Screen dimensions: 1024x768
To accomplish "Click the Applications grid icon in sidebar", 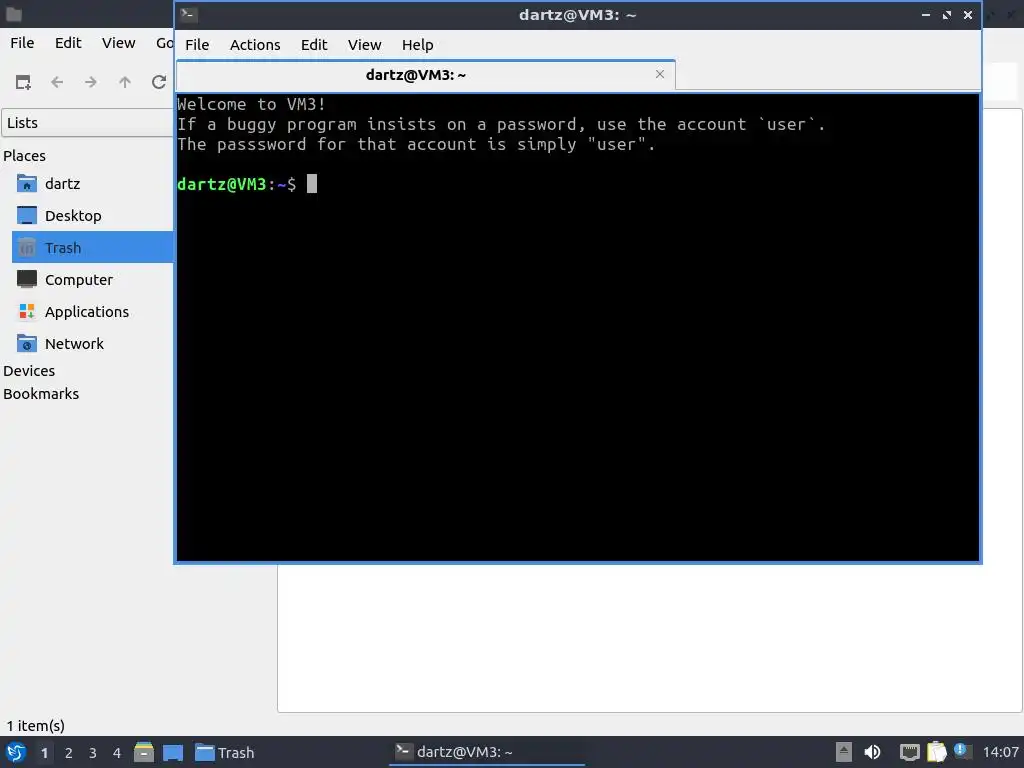I will [27, 312].
